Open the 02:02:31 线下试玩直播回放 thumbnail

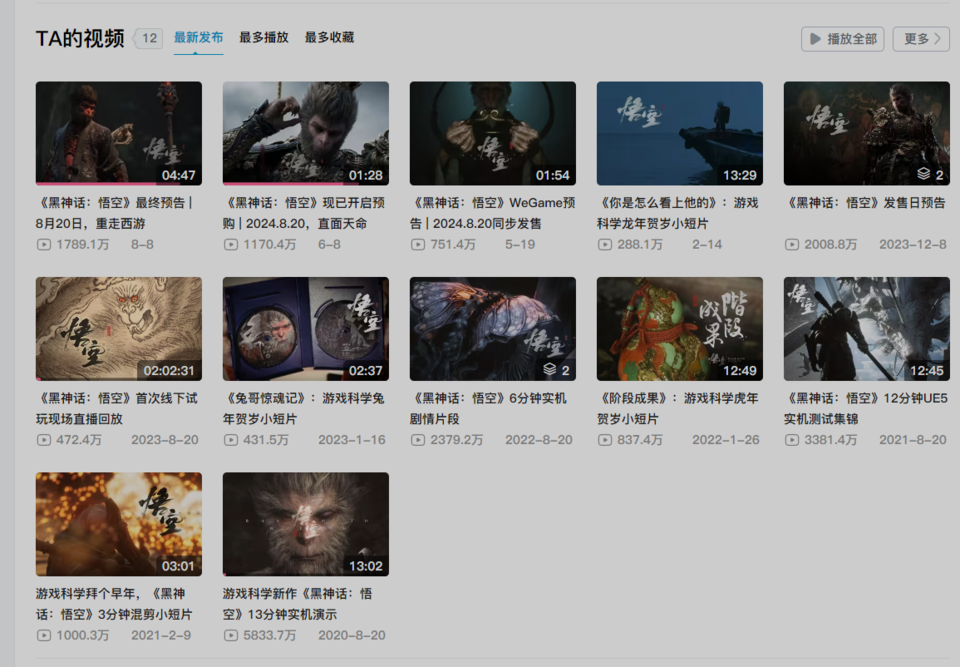[x=119, y=328]
